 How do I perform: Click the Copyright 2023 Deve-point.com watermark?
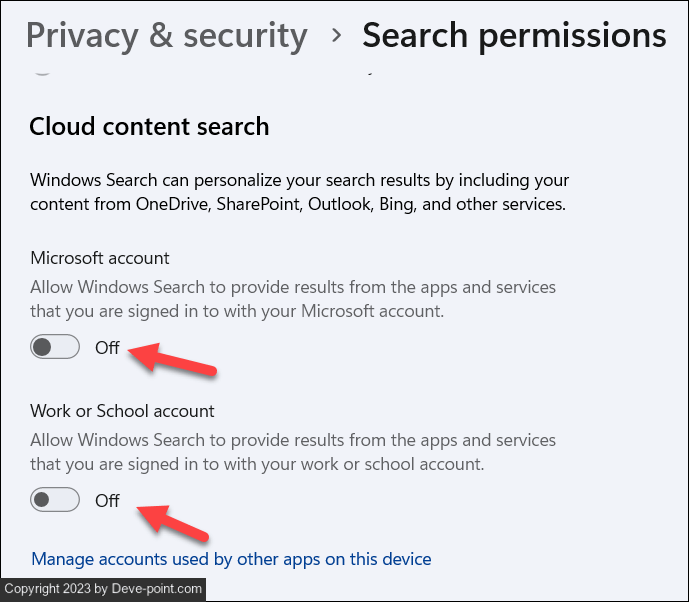(x=102, y=589)
